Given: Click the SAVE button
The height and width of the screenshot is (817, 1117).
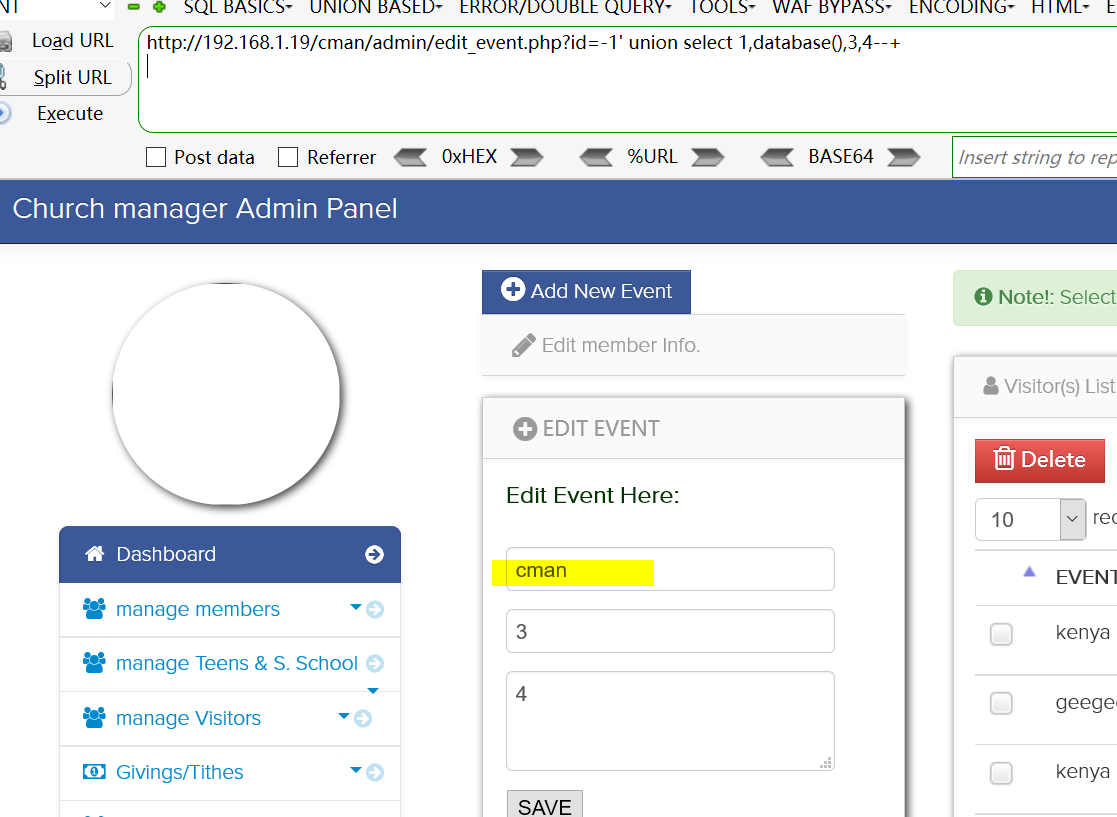Looking at the screenshot, I should [545, 805].
